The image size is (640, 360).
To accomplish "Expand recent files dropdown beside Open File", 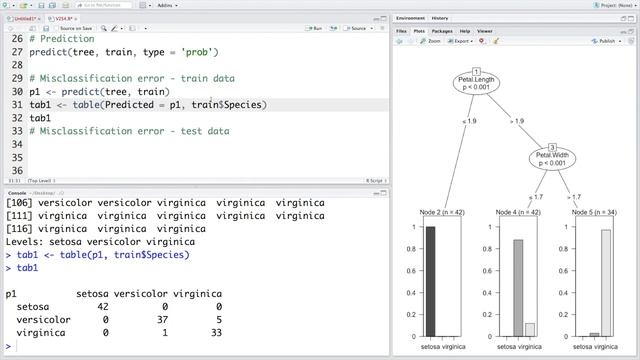I will click(31, 6).
